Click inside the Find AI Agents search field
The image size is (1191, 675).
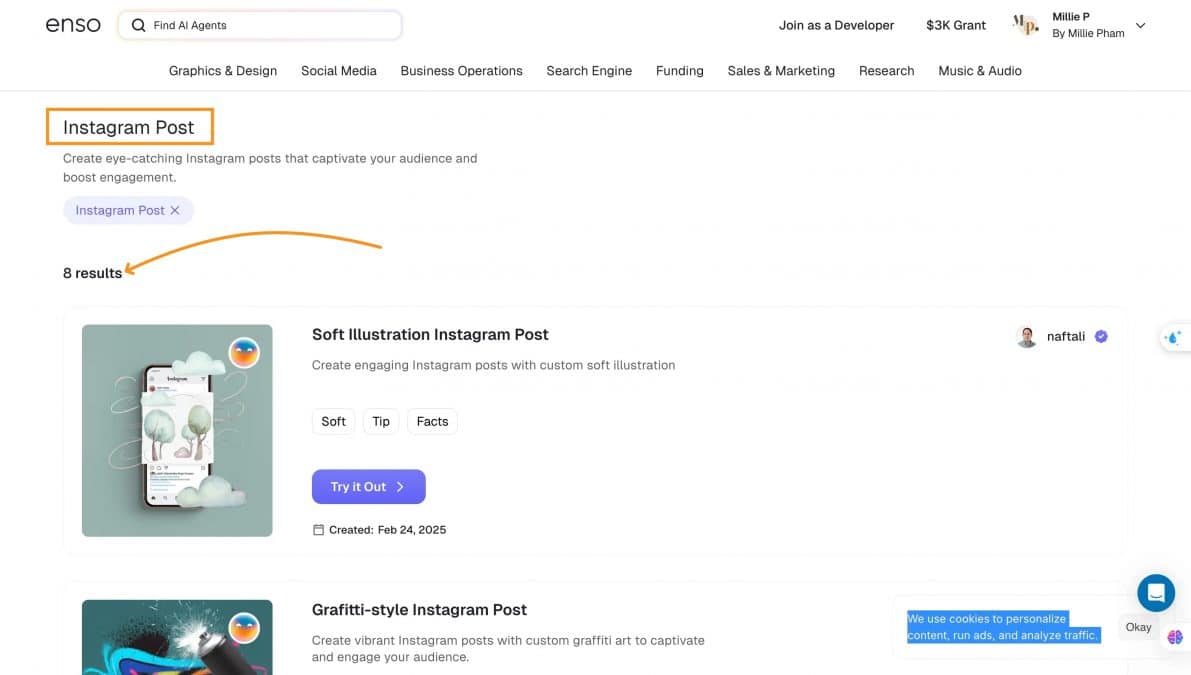pos(260,25)
